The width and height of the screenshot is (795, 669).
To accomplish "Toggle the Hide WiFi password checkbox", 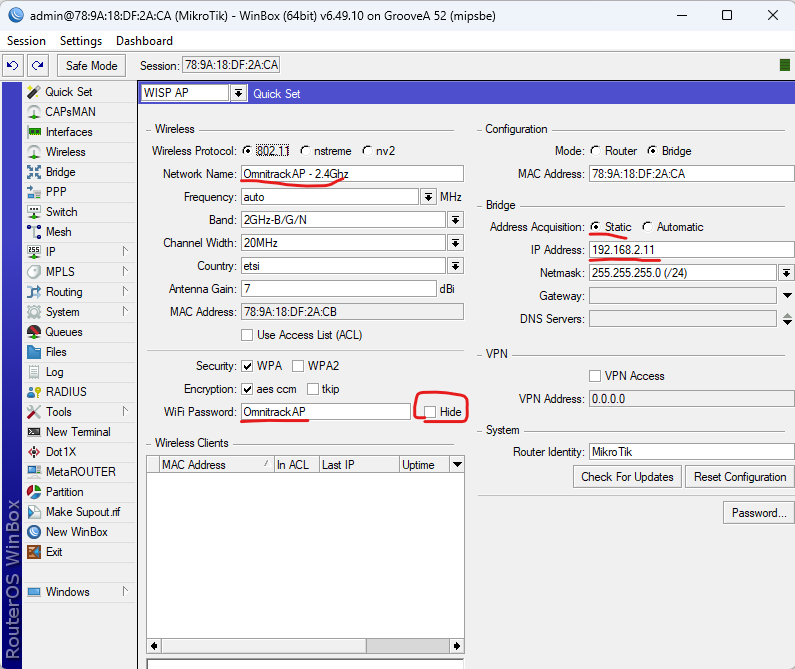I will pos(430,412).
